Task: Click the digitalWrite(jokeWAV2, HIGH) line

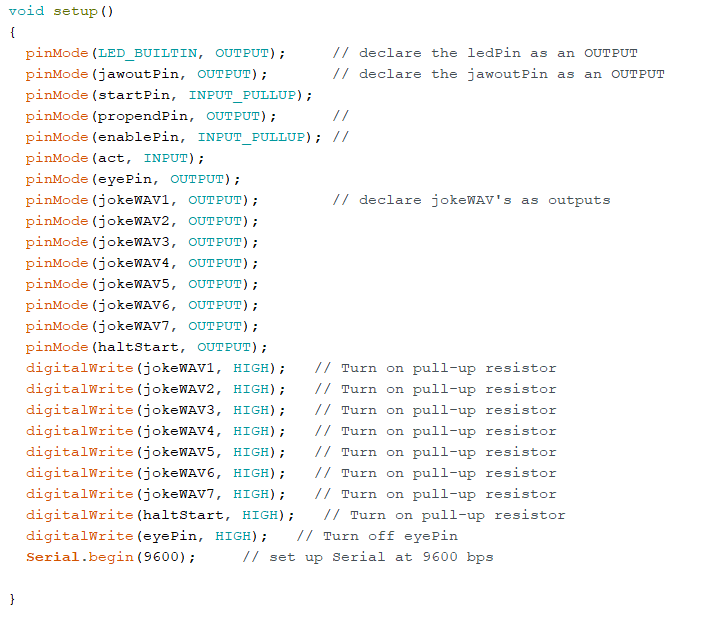Action: click(x=155, y=390)
